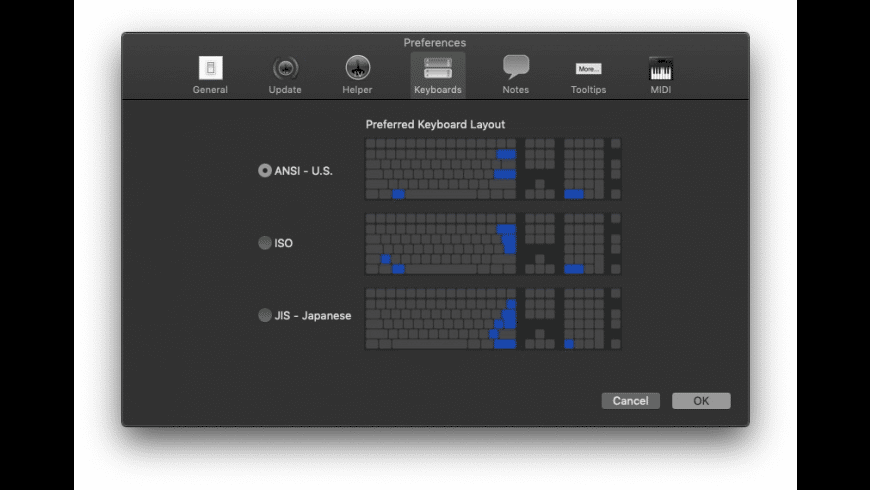Open the General preferences icon
The width and height of the screenshot is (870, 490).
click(x=210, y=68)
